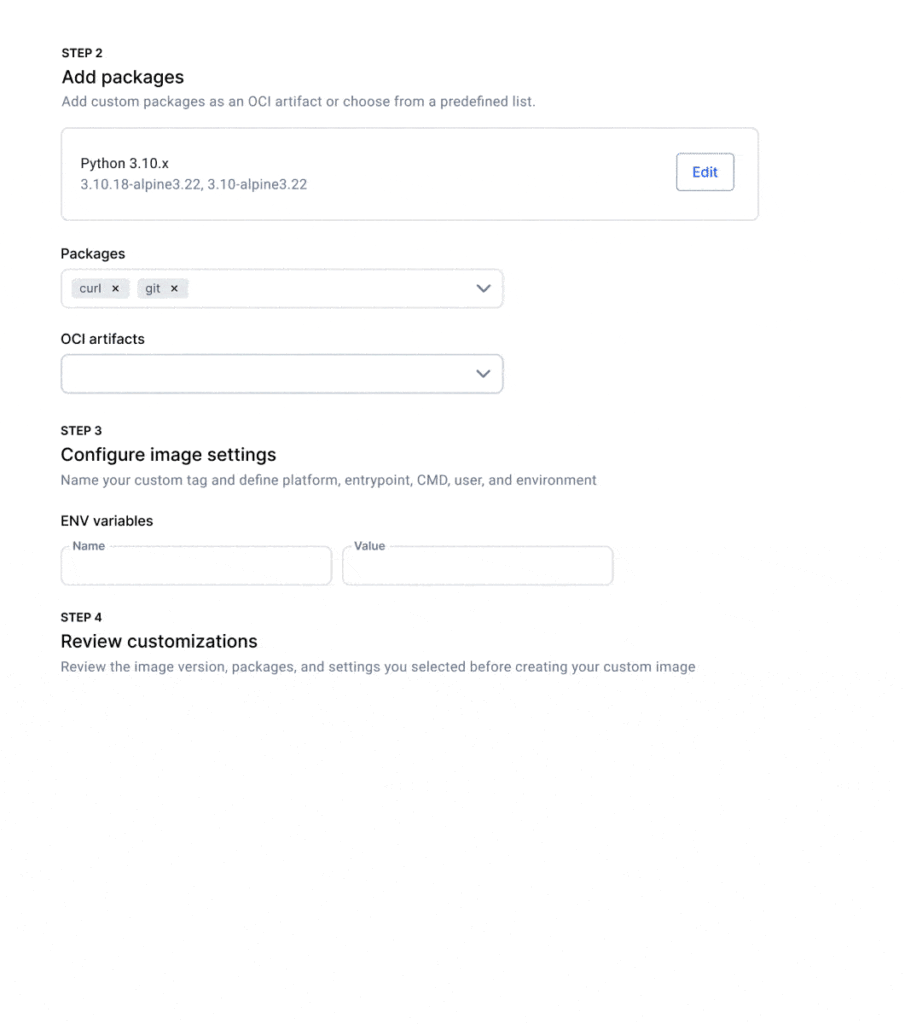Viewport: 905px width, 1024px height.
Task: Click the 3.10.18-alpine3.22 tag text
Action: (x=141, y=185)
